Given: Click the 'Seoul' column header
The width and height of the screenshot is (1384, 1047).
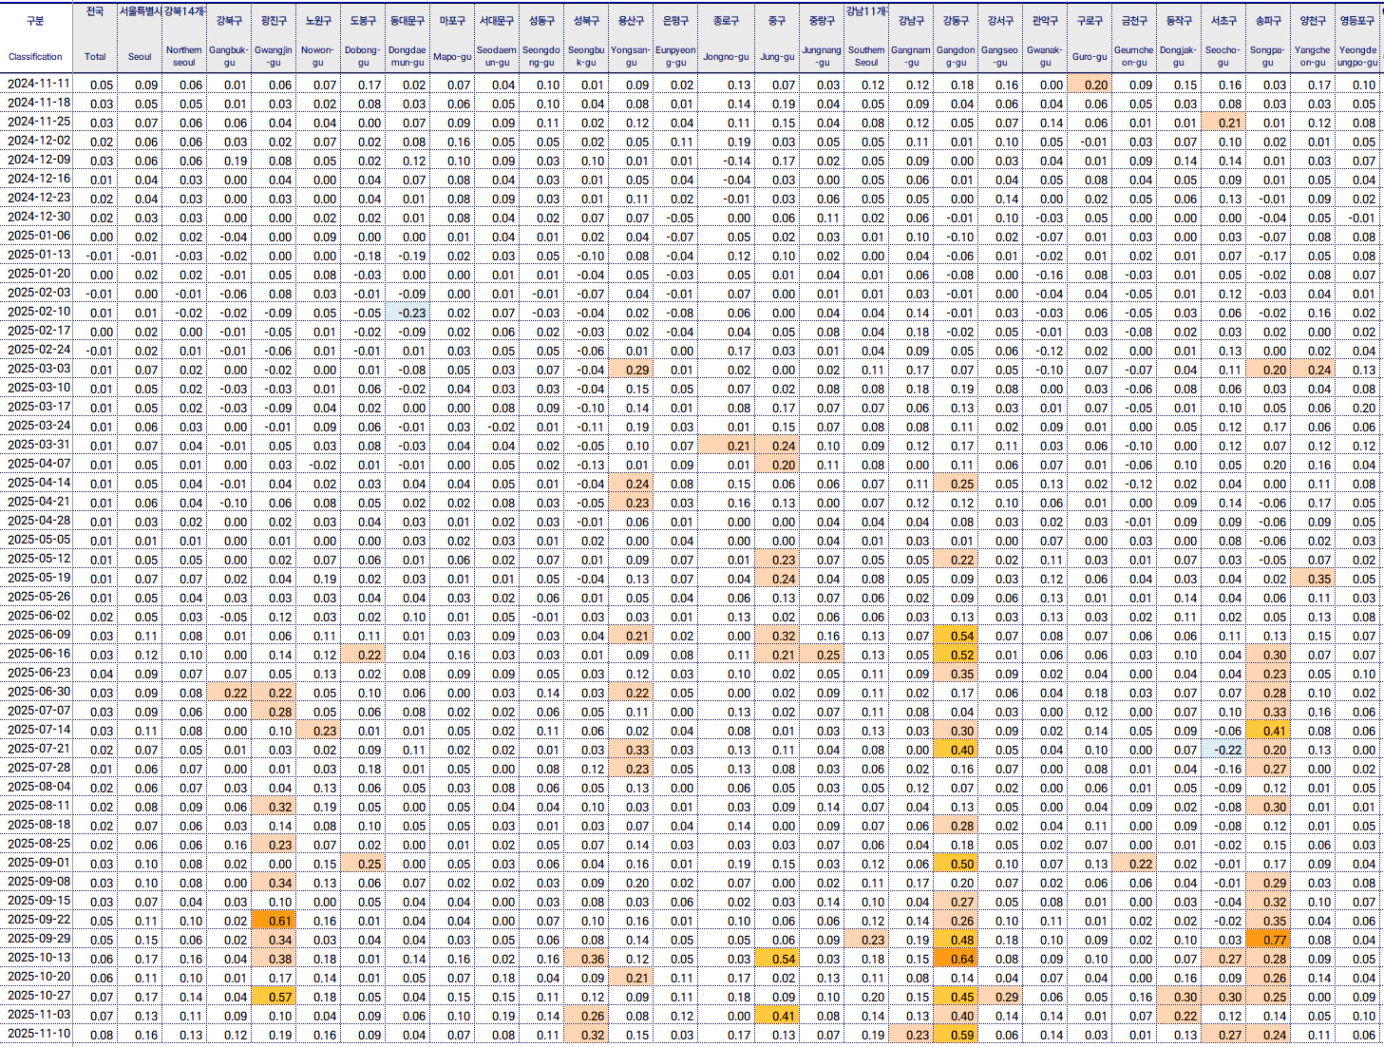Looking at the screenshot, I should (140, 57).
